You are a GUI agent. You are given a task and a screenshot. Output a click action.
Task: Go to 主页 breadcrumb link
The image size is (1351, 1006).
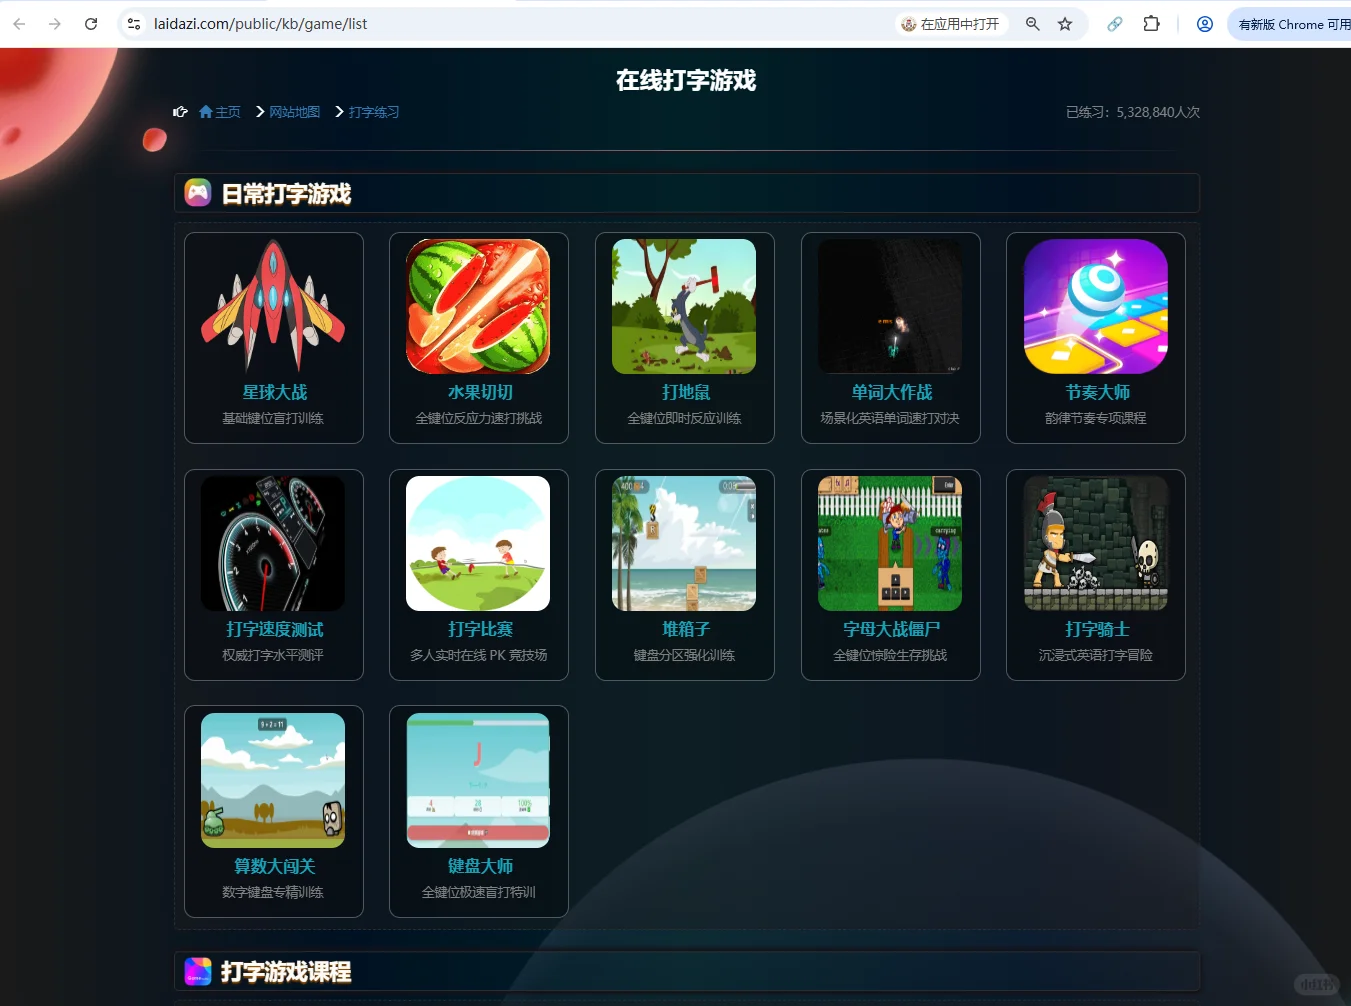click(x=228, y=112)
